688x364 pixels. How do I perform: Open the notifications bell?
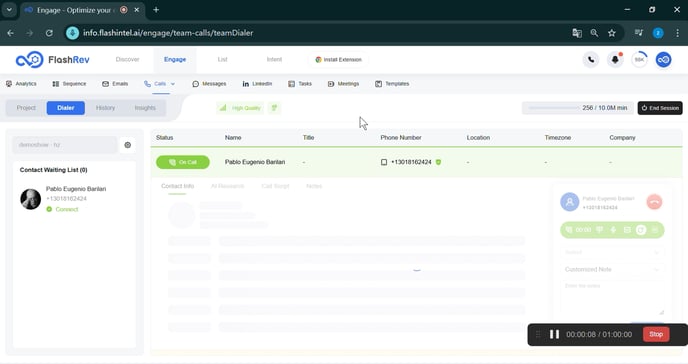615,60
